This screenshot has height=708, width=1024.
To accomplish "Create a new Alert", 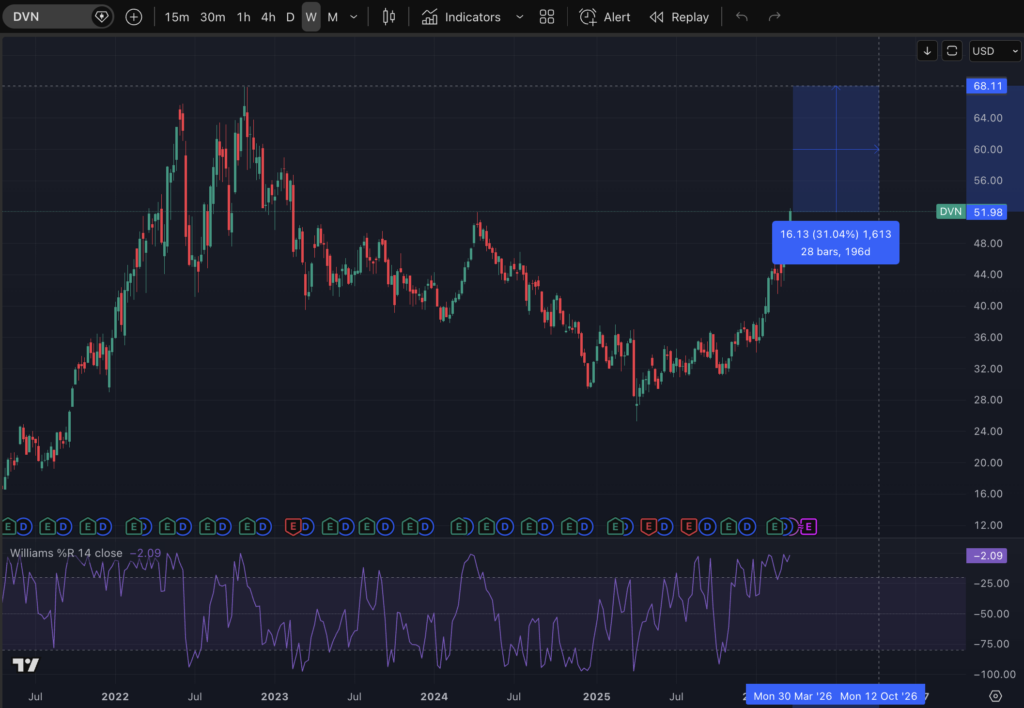I will click(605, 17).
